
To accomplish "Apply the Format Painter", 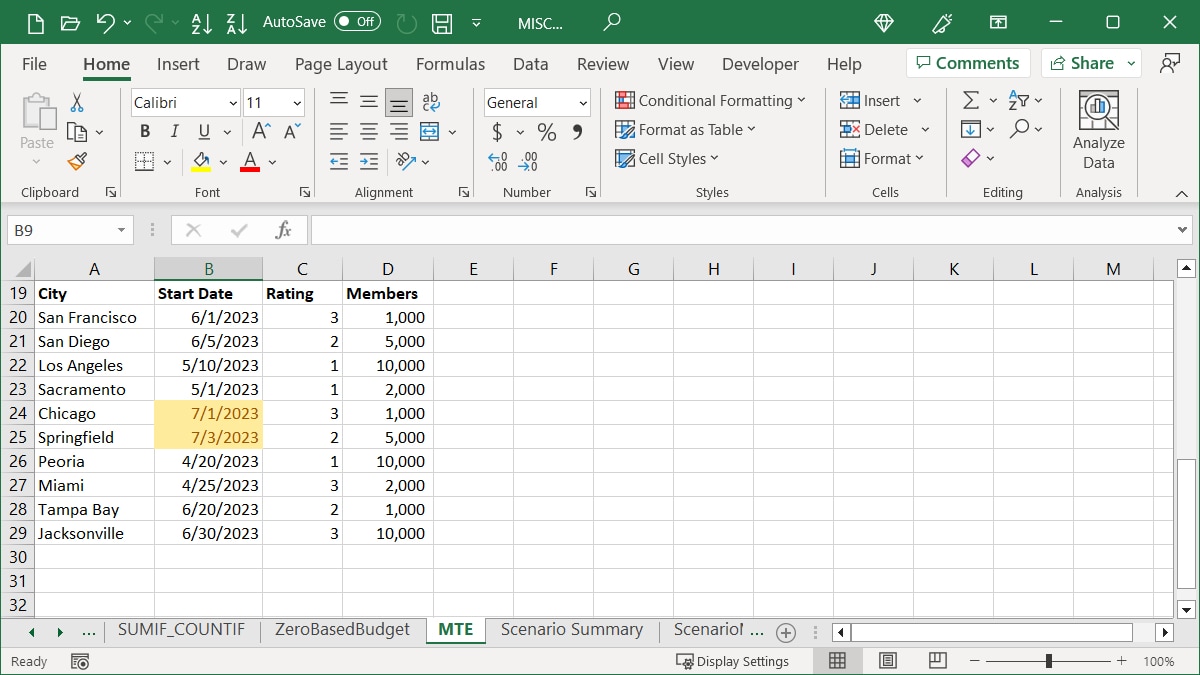I will pyautogui.click(x=77, y=161).
